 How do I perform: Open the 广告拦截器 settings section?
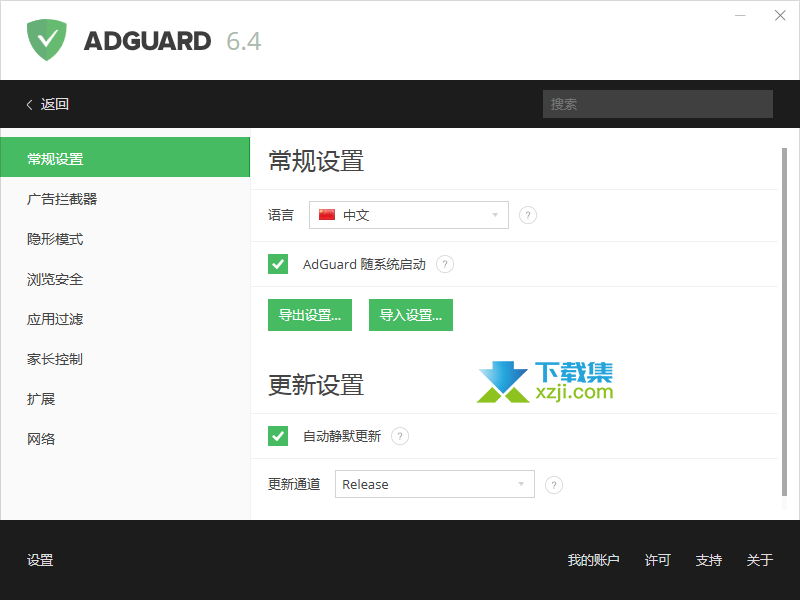point(62,199)
